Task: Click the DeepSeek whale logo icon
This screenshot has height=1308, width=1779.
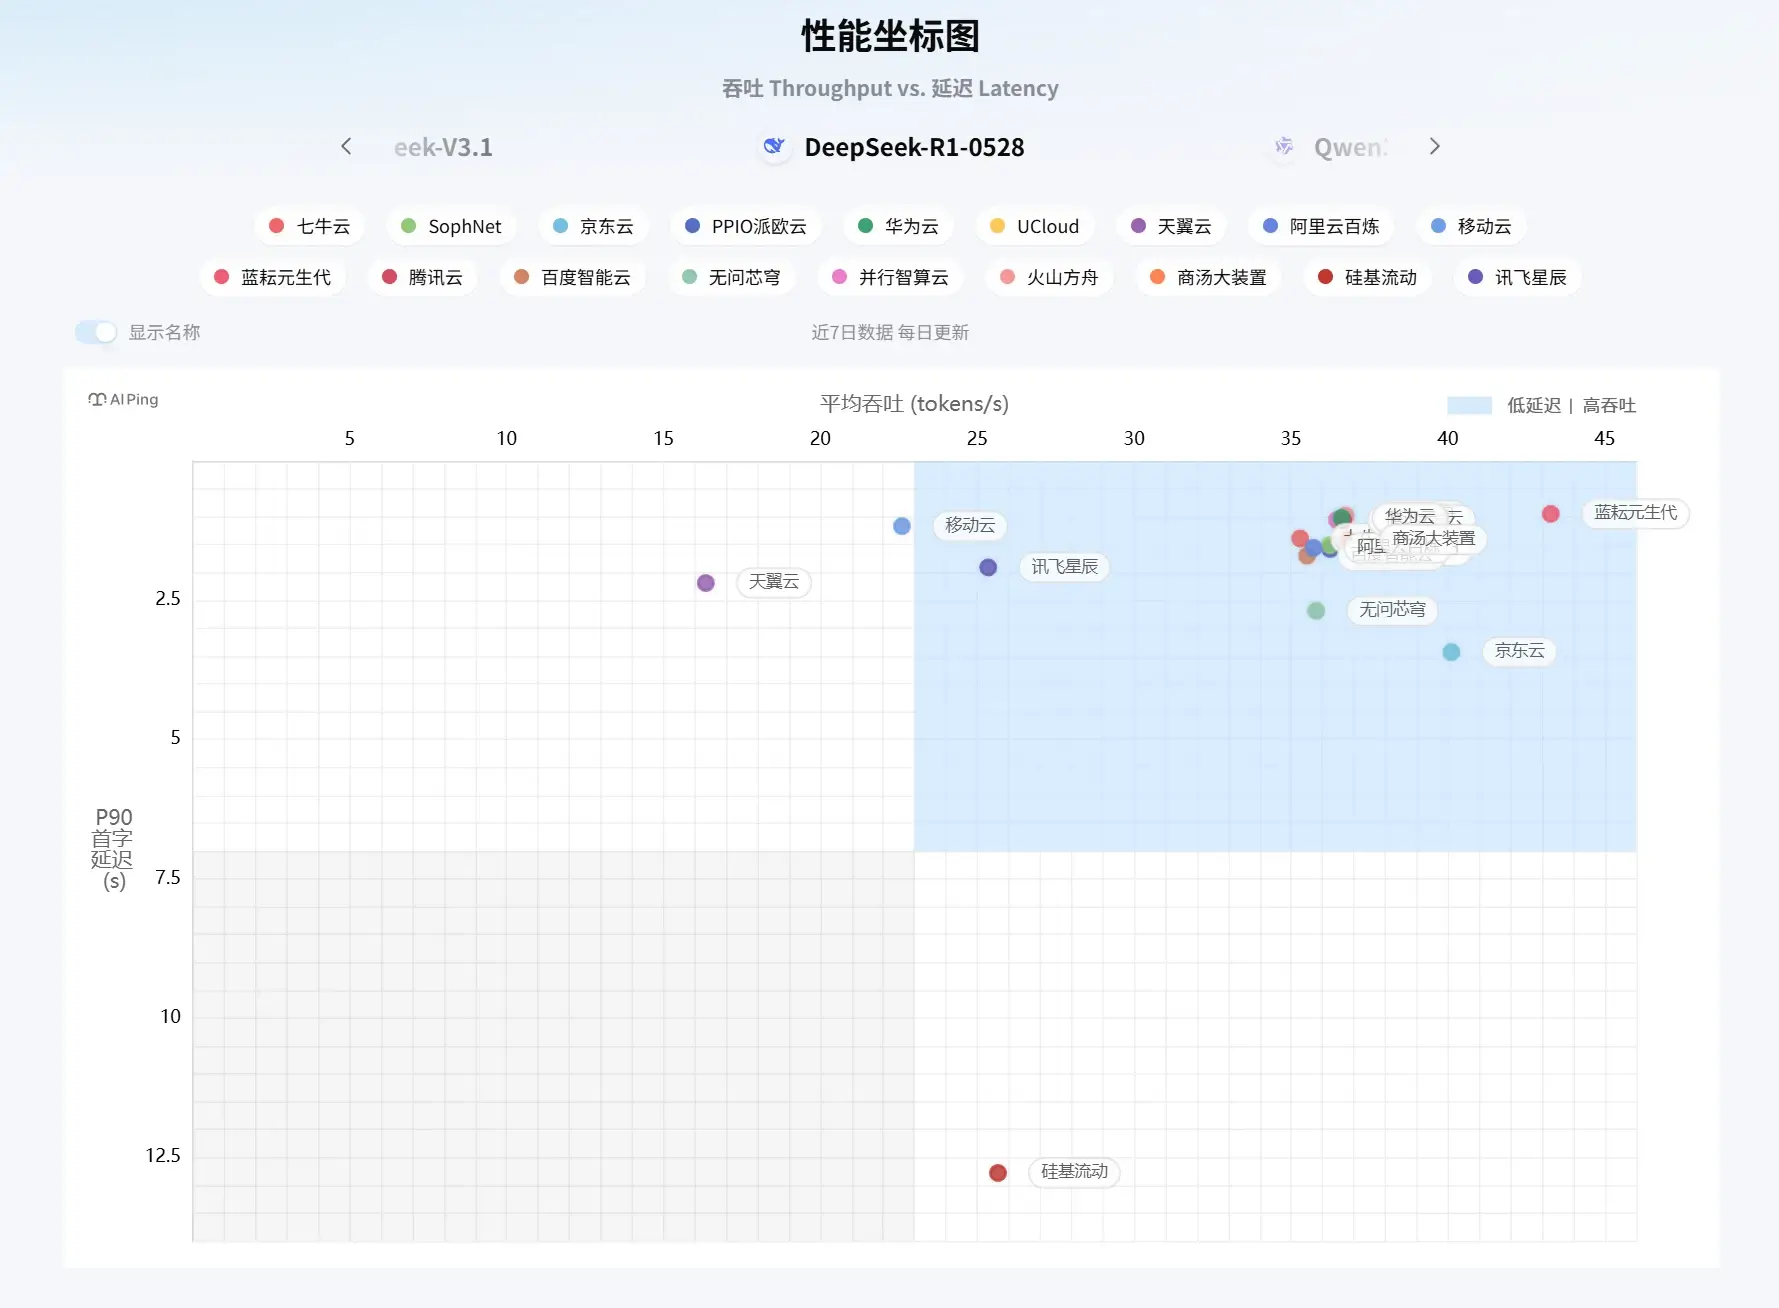Action: 773,147
